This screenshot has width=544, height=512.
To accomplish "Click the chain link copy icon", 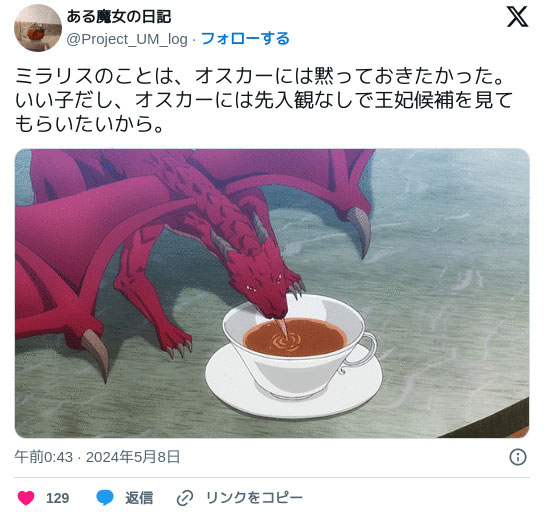I will 185,498.
